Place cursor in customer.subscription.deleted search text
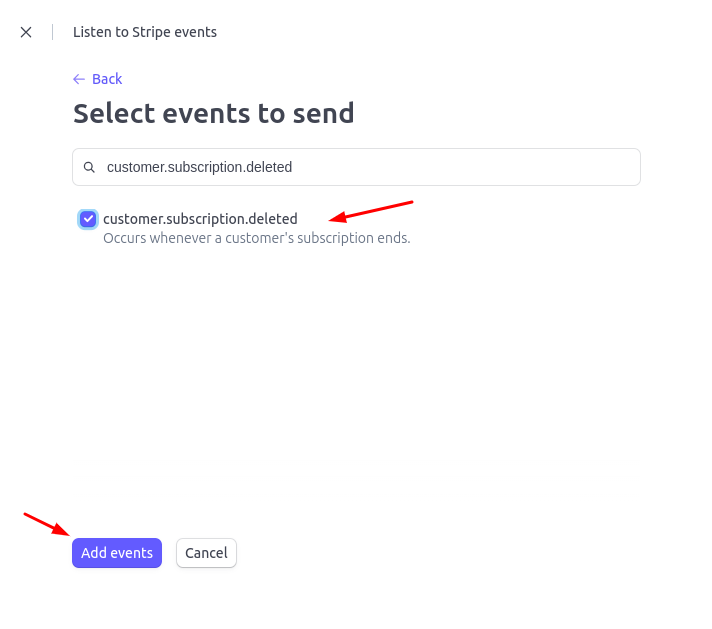Viewport: 712px width, 629px height. click(x=199, y=167)
